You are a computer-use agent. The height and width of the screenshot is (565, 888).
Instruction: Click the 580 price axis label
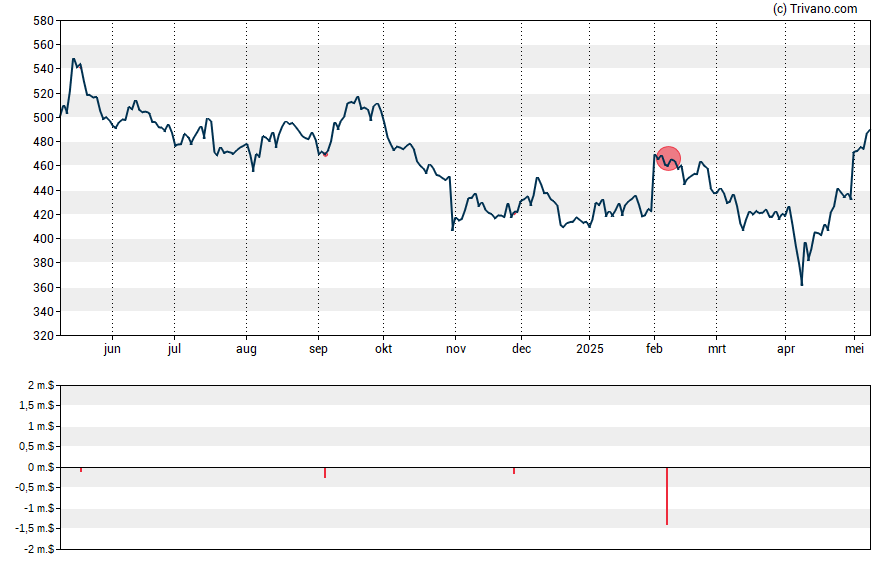[x=44, y=21]
